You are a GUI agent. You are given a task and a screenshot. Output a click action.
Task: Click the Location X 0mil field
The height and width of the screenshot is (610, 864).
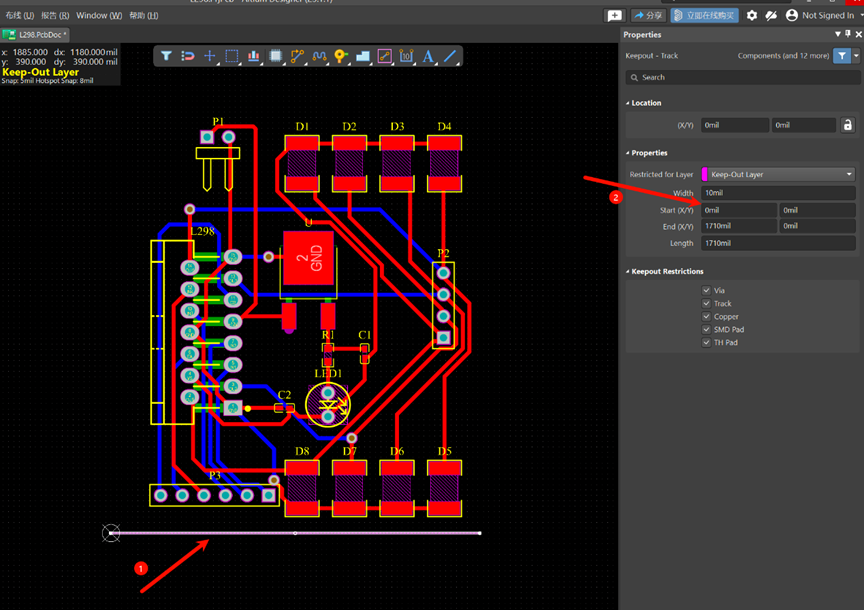click(x=735, y=125)
